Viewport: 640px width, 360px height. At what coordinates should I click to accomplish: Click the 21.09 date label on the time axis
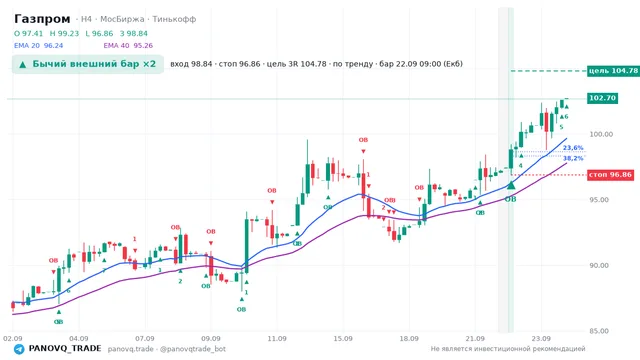[475, 338]
